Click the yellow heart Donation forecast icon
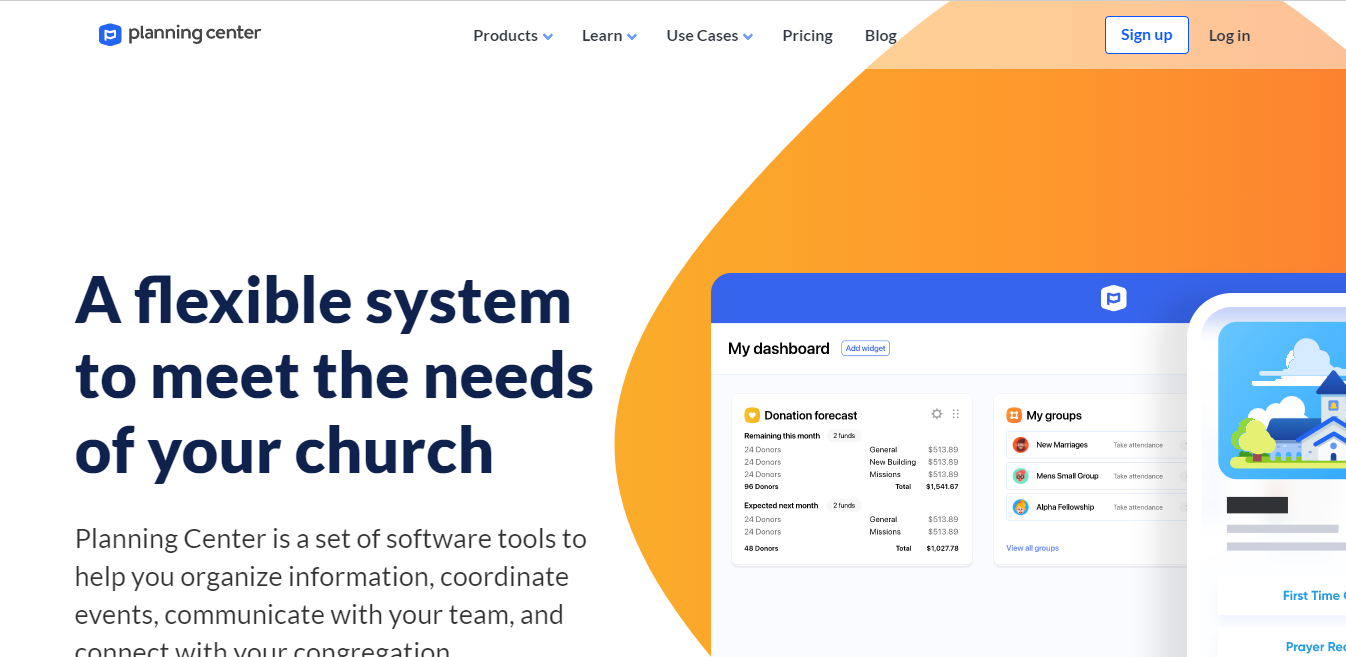This screenshot has width=1346, height=657. 752,415
